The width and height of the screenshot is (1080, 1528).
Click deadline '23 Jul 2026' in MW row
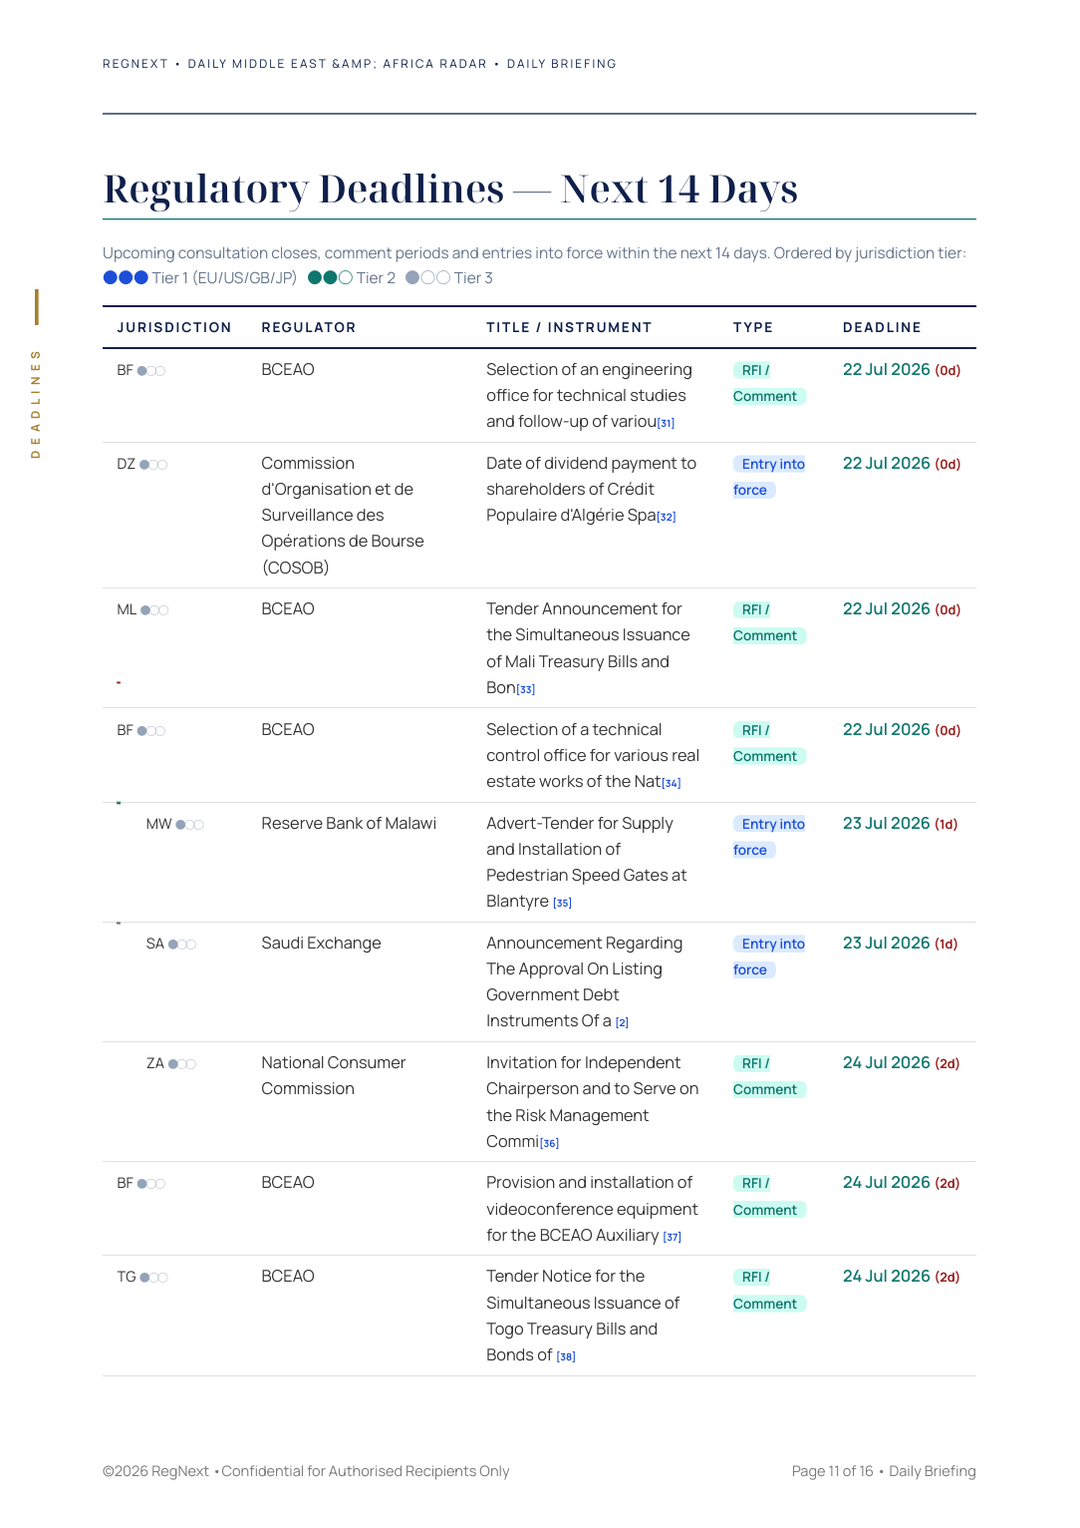pyautogui.click(x=886, y=824)
